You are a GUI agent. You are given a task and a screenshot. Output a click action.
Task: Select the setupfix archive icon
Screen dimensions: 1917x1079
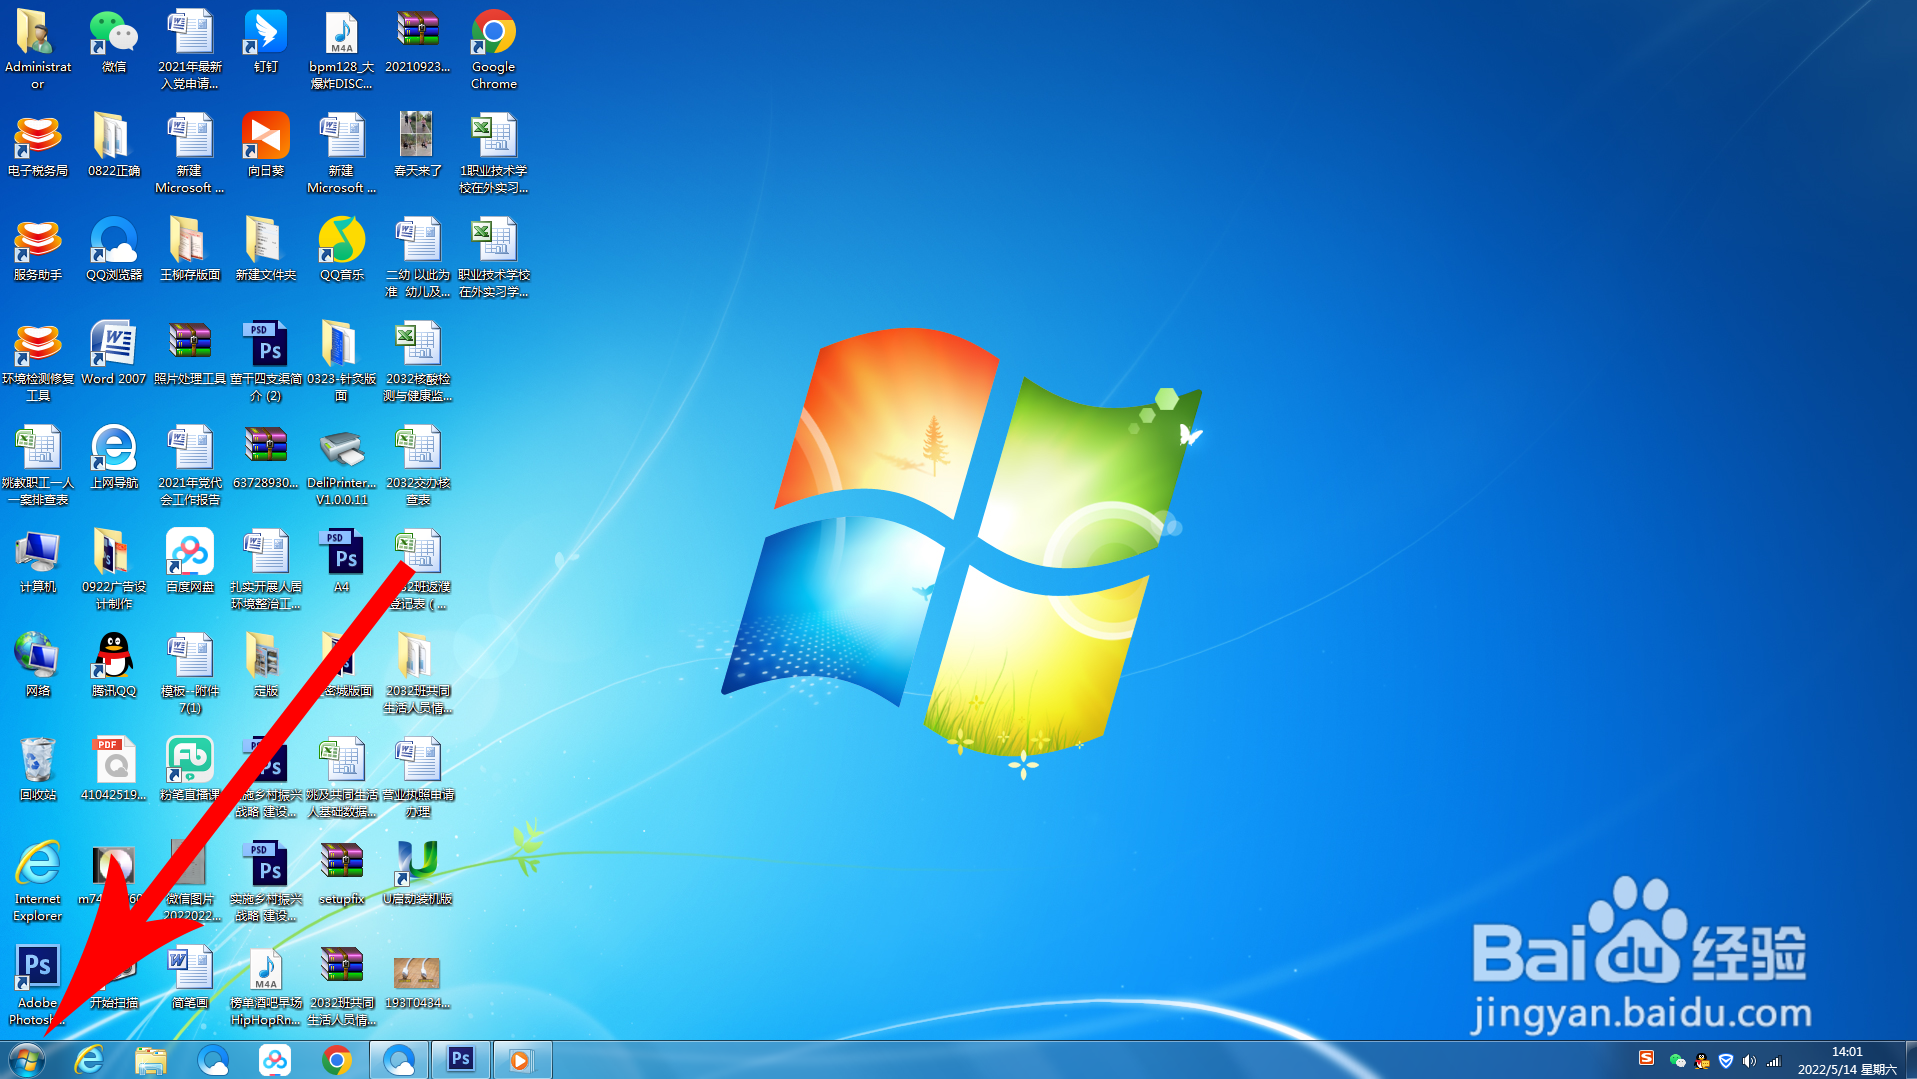342,874
